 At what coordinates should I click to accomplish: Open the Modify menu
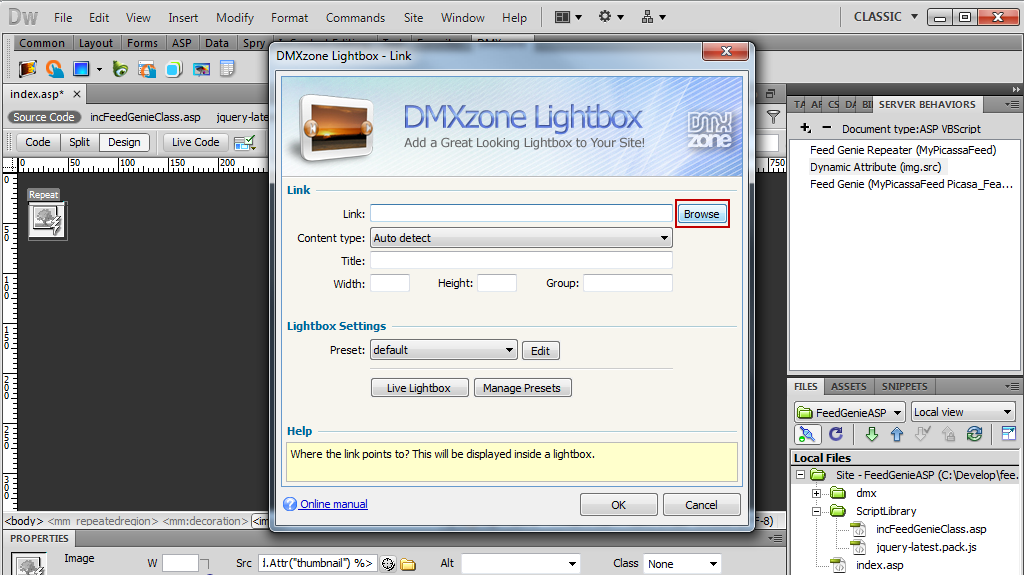point(234,18)
